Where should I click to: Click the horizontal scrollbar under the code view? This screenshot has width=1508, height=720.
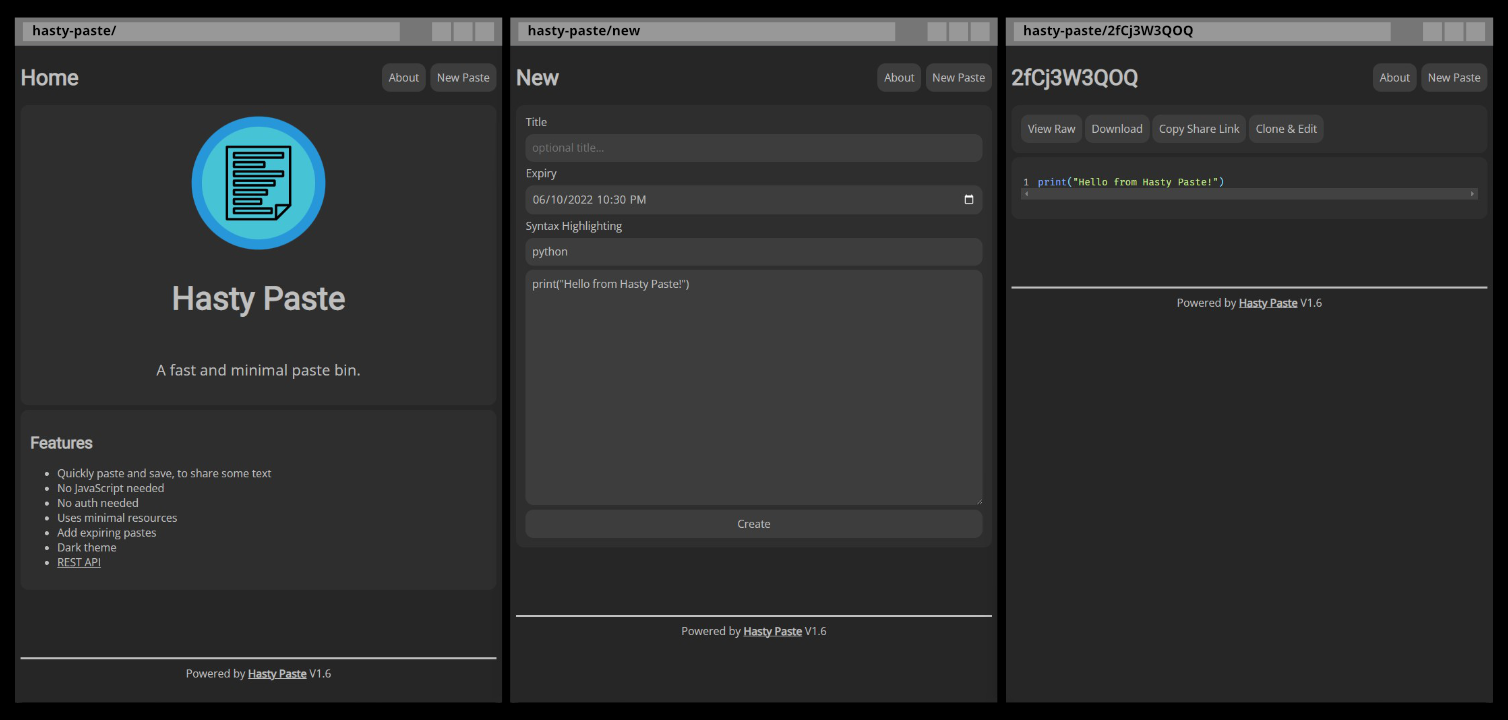[1248, 194]
